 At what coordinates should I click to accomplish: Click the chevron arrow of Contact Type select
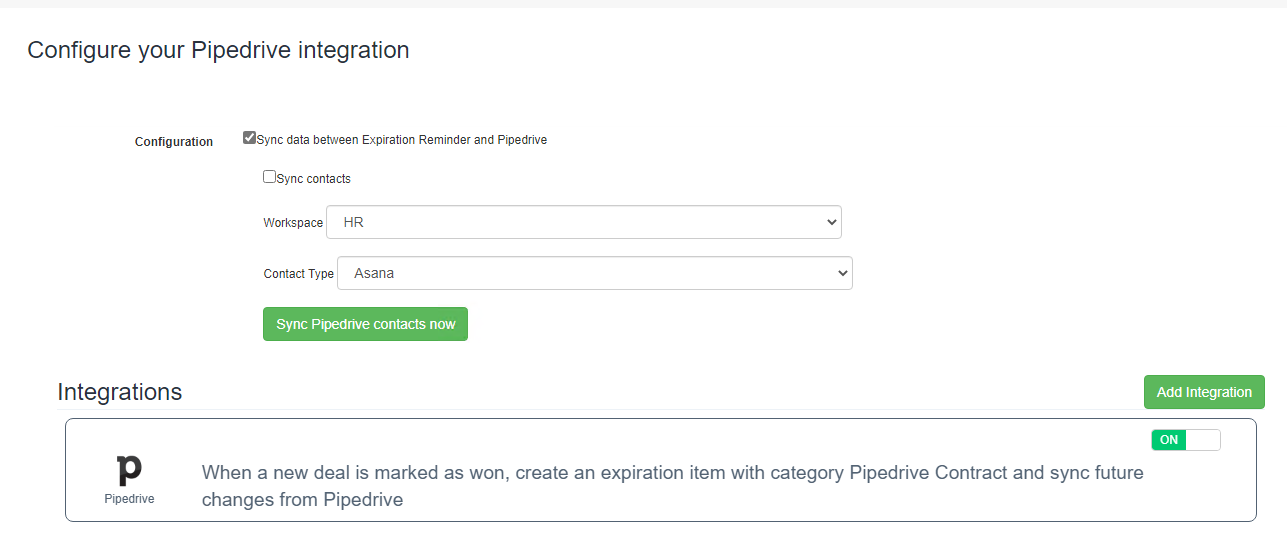click(843, 273)
